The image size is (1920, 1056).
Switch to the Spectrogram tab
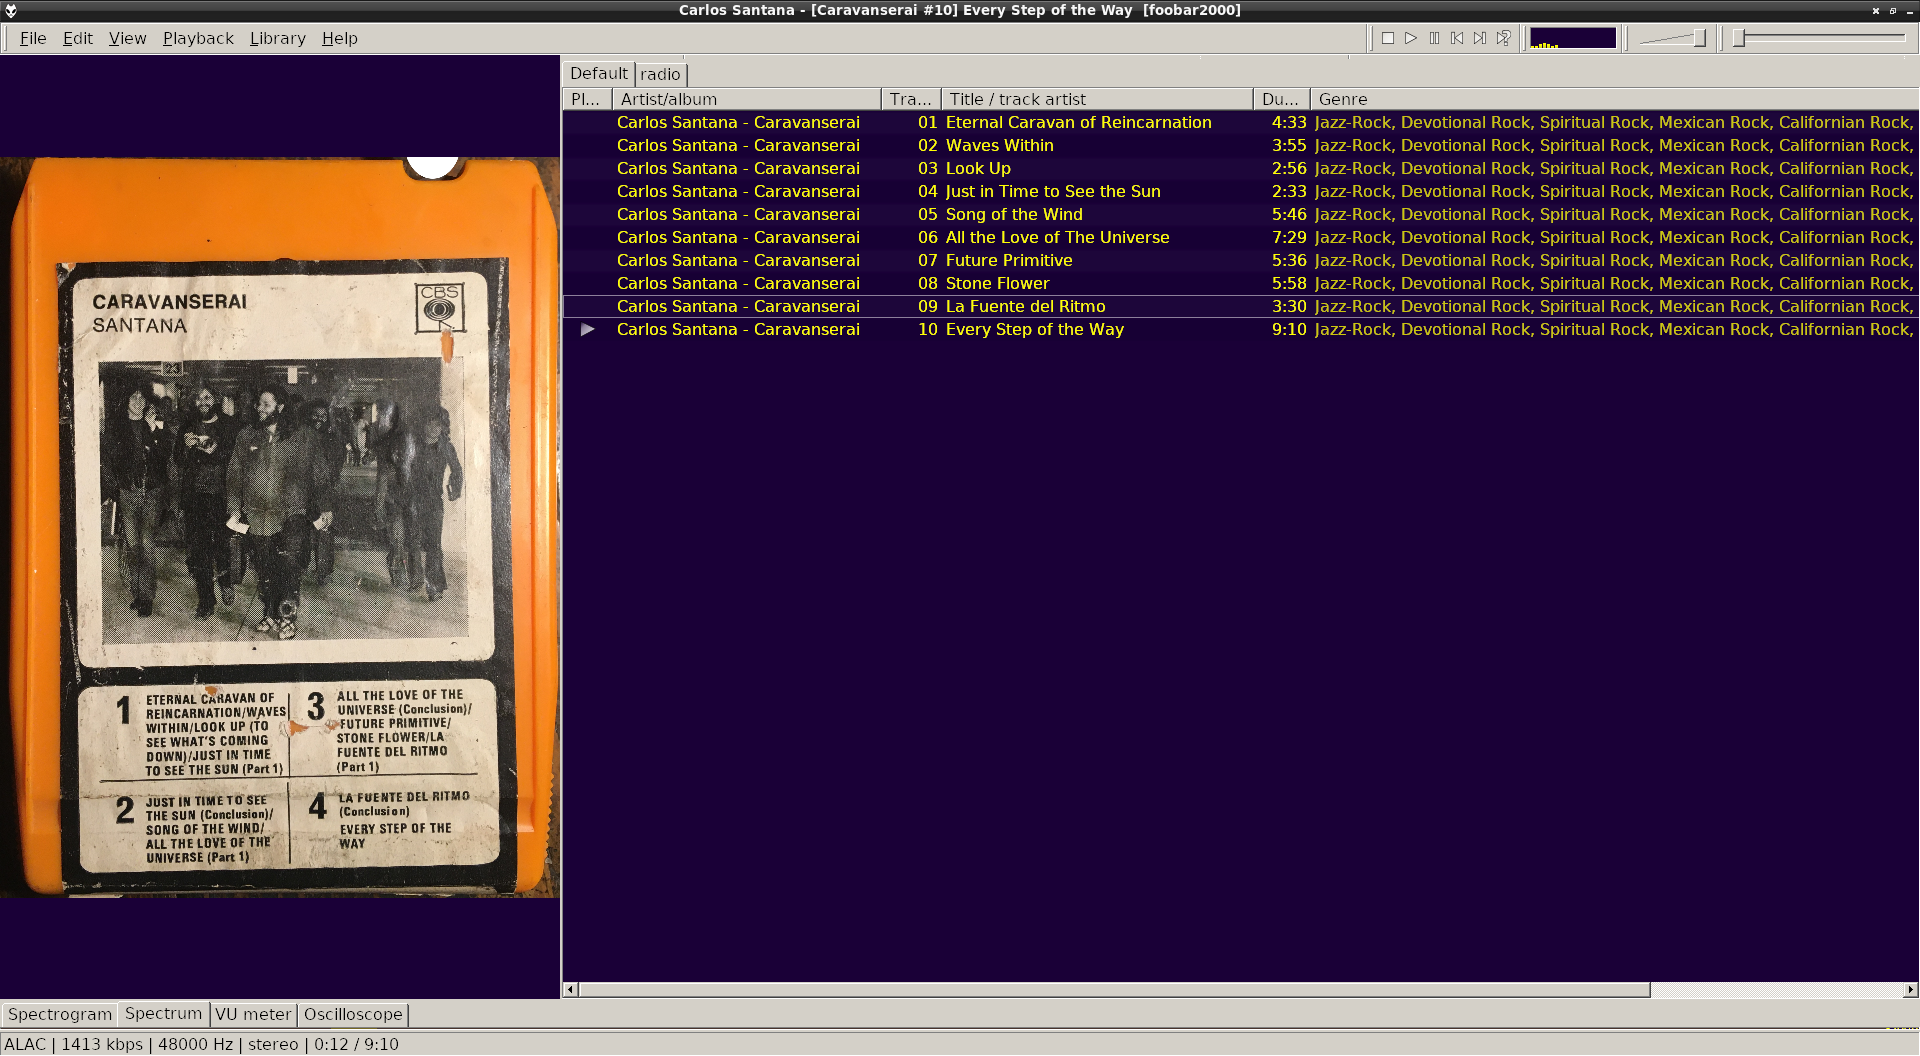coord(60,1014)
